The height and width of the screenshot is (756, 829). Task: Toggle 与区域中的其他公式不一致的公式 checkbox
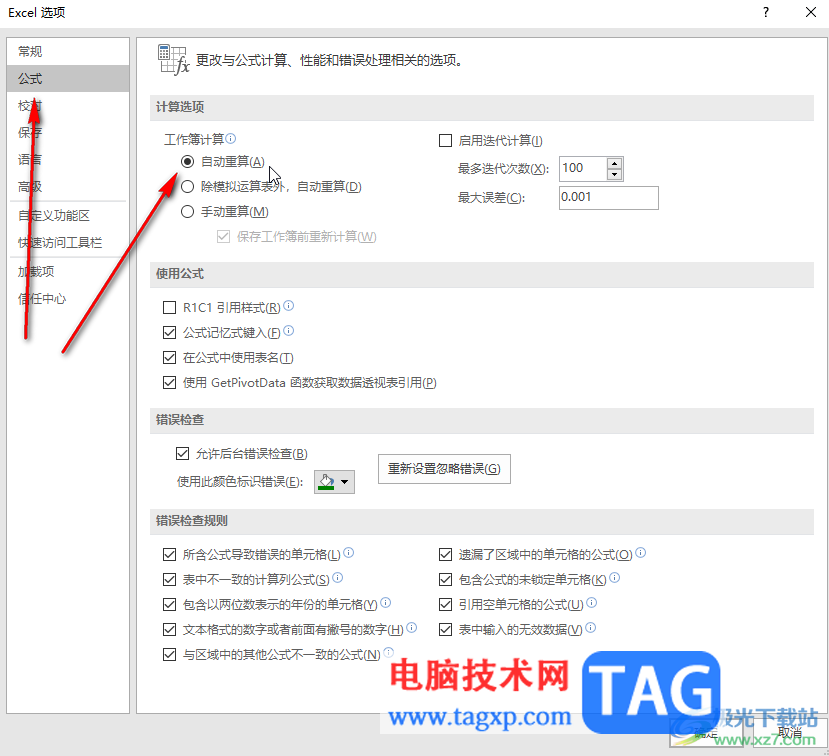169,654
